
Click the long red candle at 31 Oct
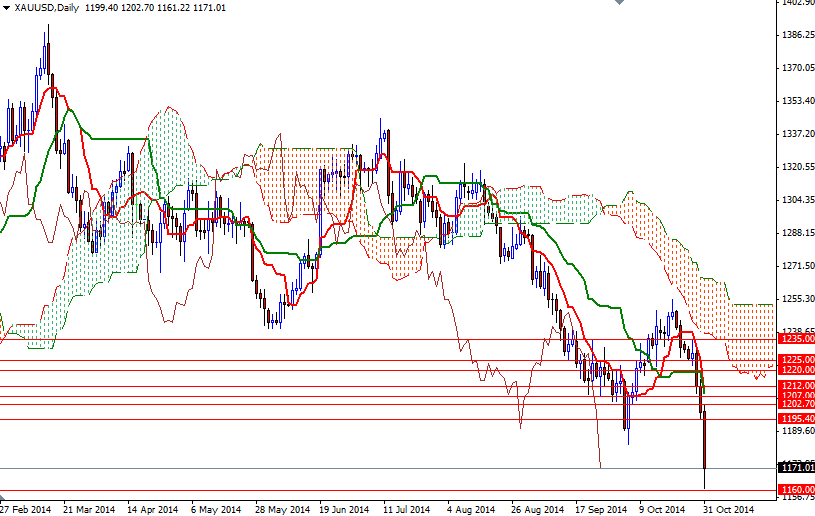[706, 440]
